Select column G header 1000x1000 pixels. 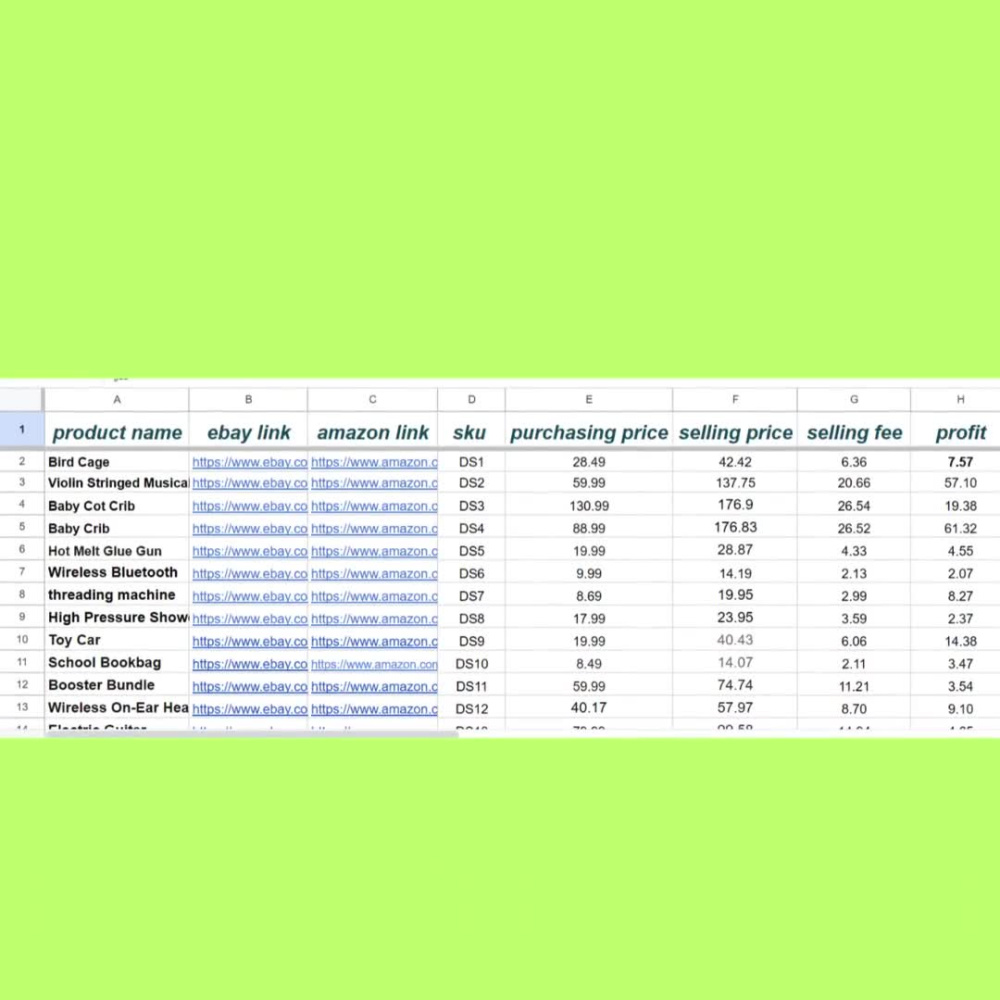(854, 399)
